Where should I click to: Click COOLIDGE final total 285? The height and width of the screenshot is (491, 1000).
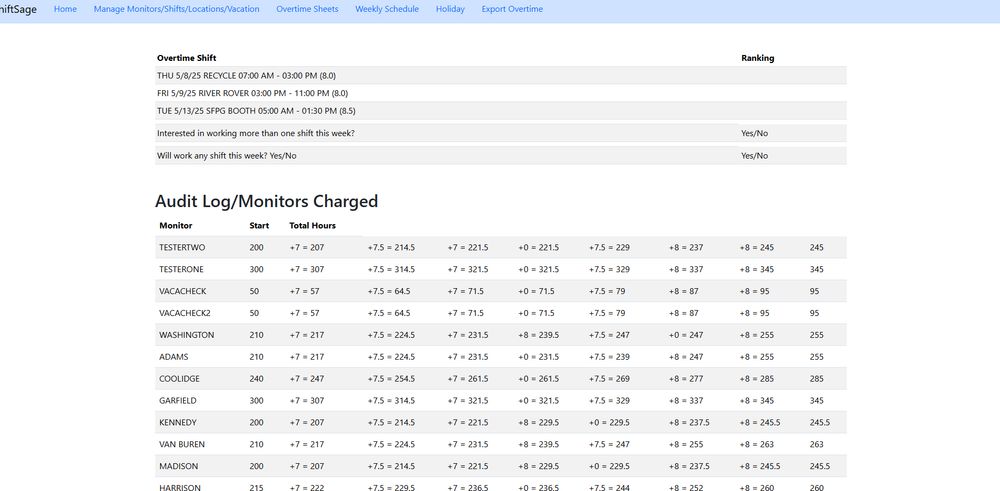(x=817, y=379)
